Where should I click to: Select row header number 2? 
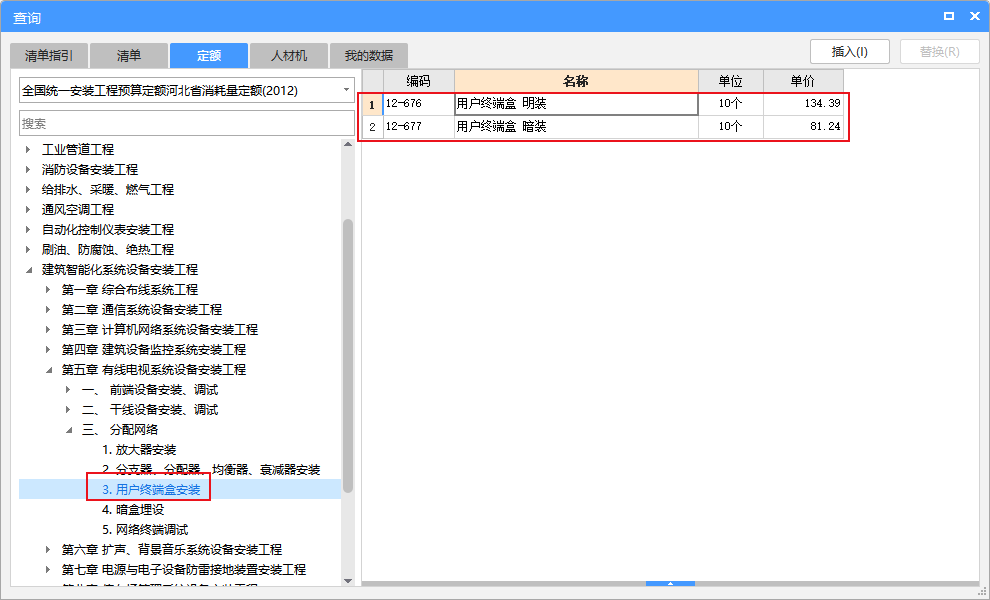point(373,126)
